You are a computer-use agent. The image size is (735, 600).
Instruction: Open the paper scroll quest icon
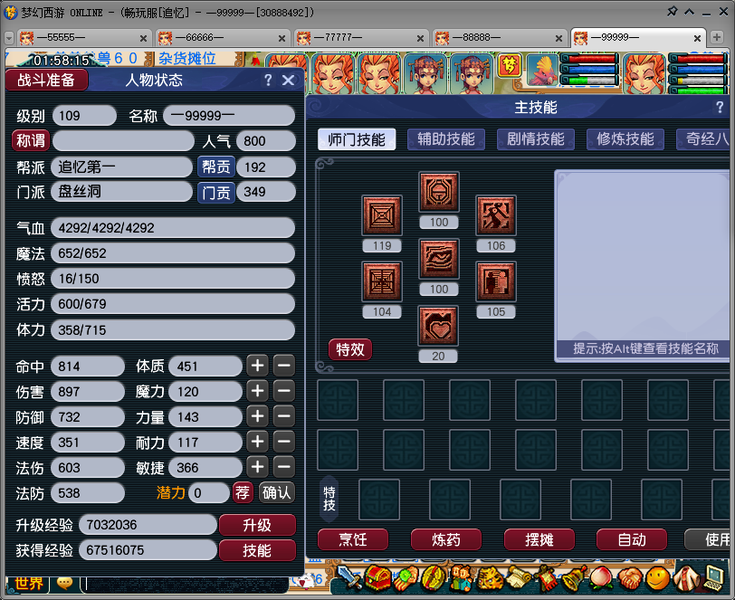click(x=518, y=578)
